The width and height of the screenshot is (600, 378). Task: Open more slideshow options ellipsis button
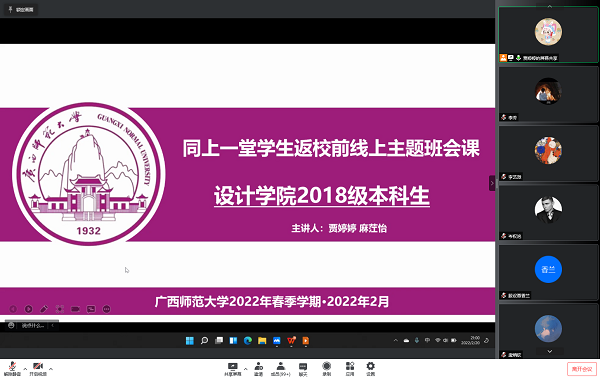click(x=107, y=309)
